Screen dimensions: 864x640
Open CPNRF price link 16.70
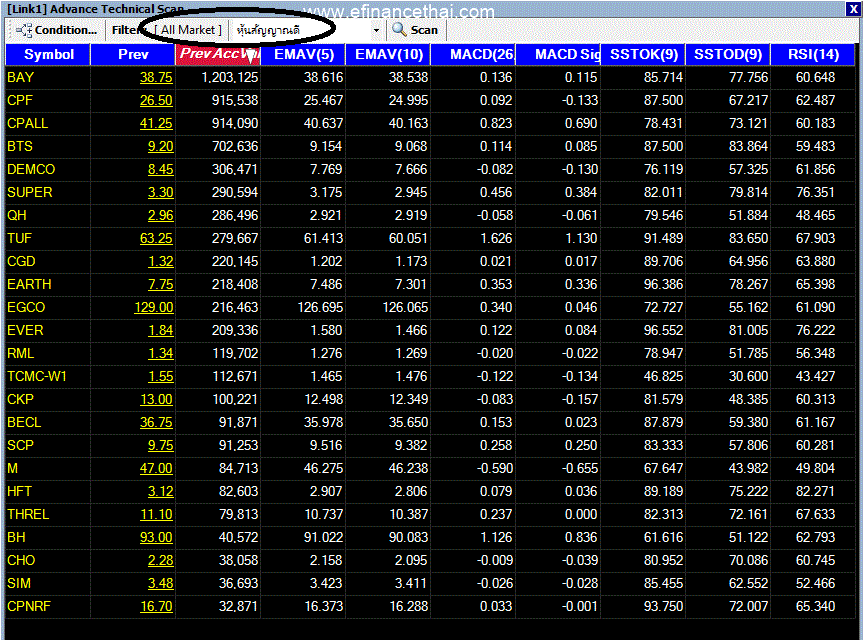[x=156, y=607]
